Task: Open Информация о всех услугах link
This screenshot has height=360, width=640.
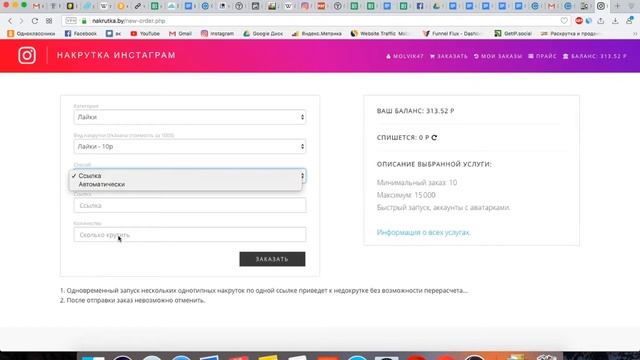Action: click(x=423, y=232)
